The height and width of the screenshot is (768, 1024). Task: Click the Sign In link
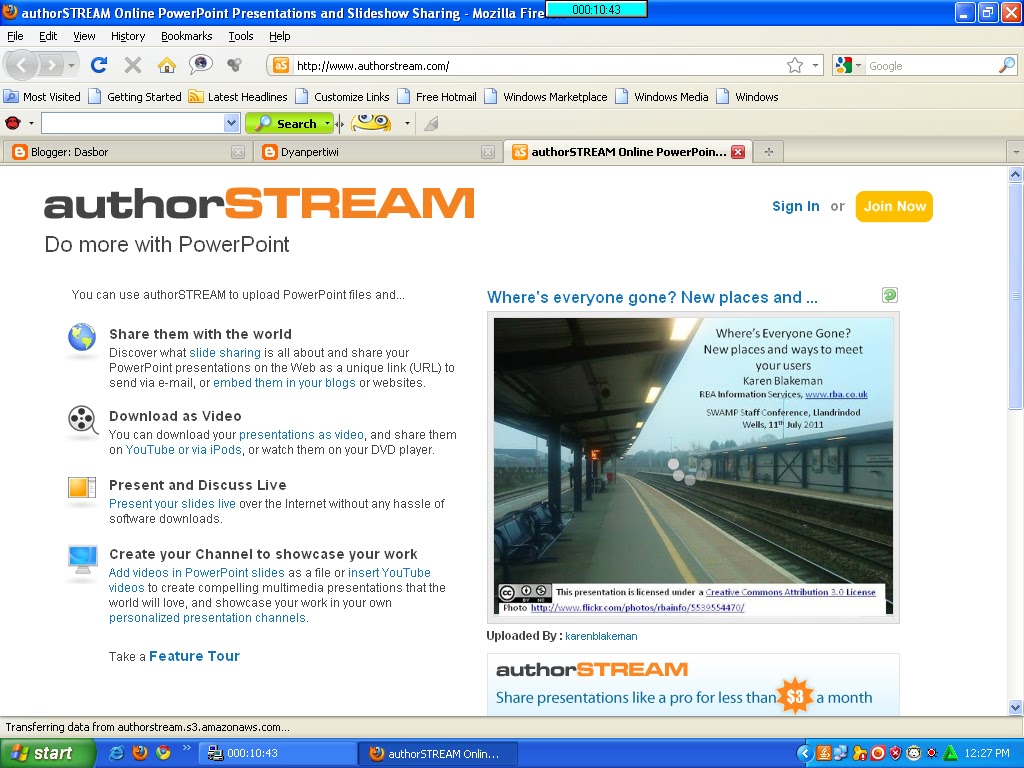tap(795, 206)
